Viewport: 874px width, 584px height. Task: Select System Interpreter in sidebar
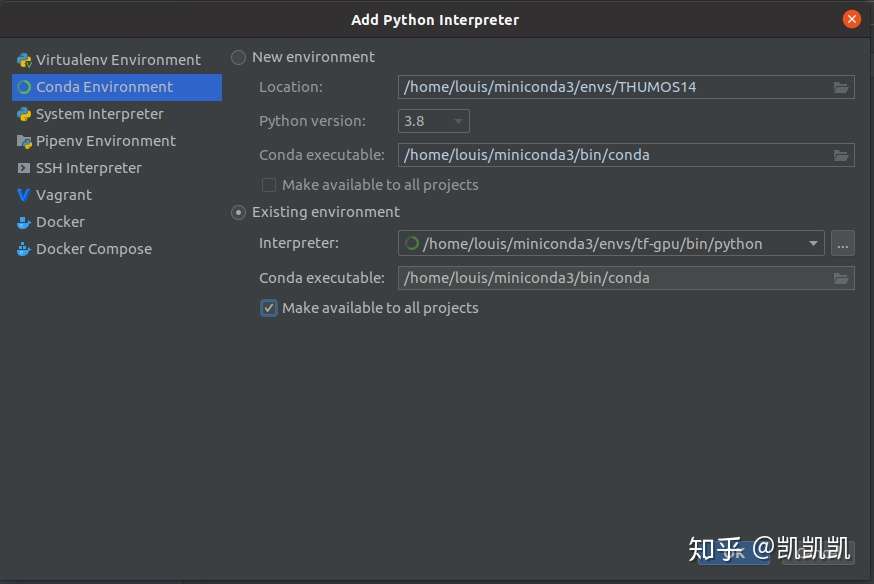(117, 114)
